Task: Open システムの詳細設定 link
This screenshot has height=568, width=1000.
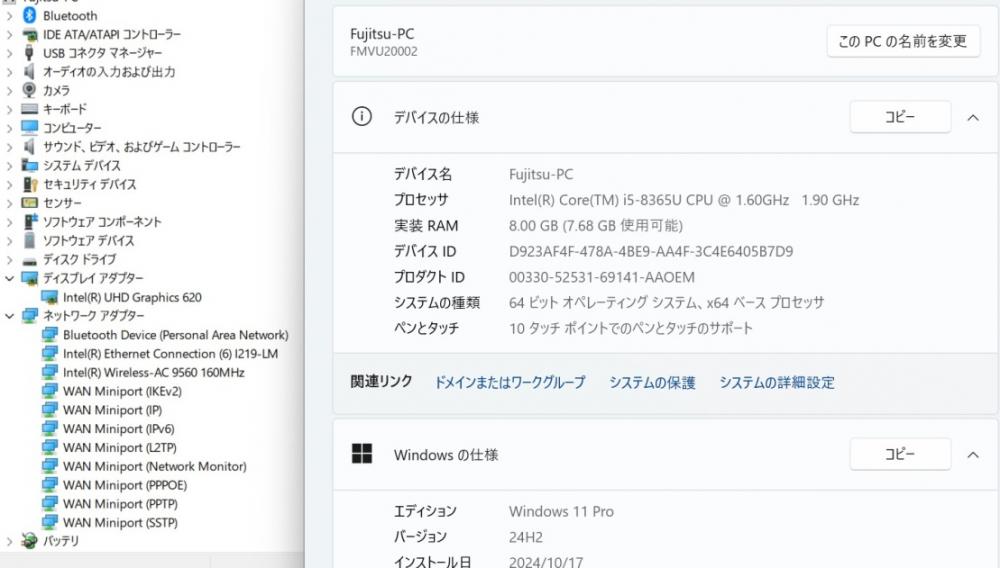Action: pyautogui.click(x=777, y=382)
